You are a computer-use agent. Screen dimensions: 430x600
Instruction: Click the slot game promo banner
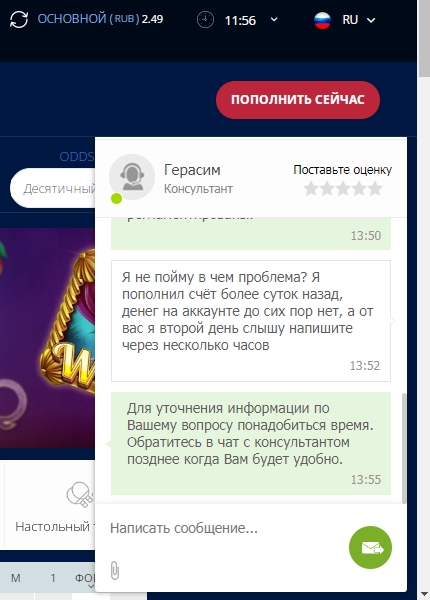coord(47,338)
